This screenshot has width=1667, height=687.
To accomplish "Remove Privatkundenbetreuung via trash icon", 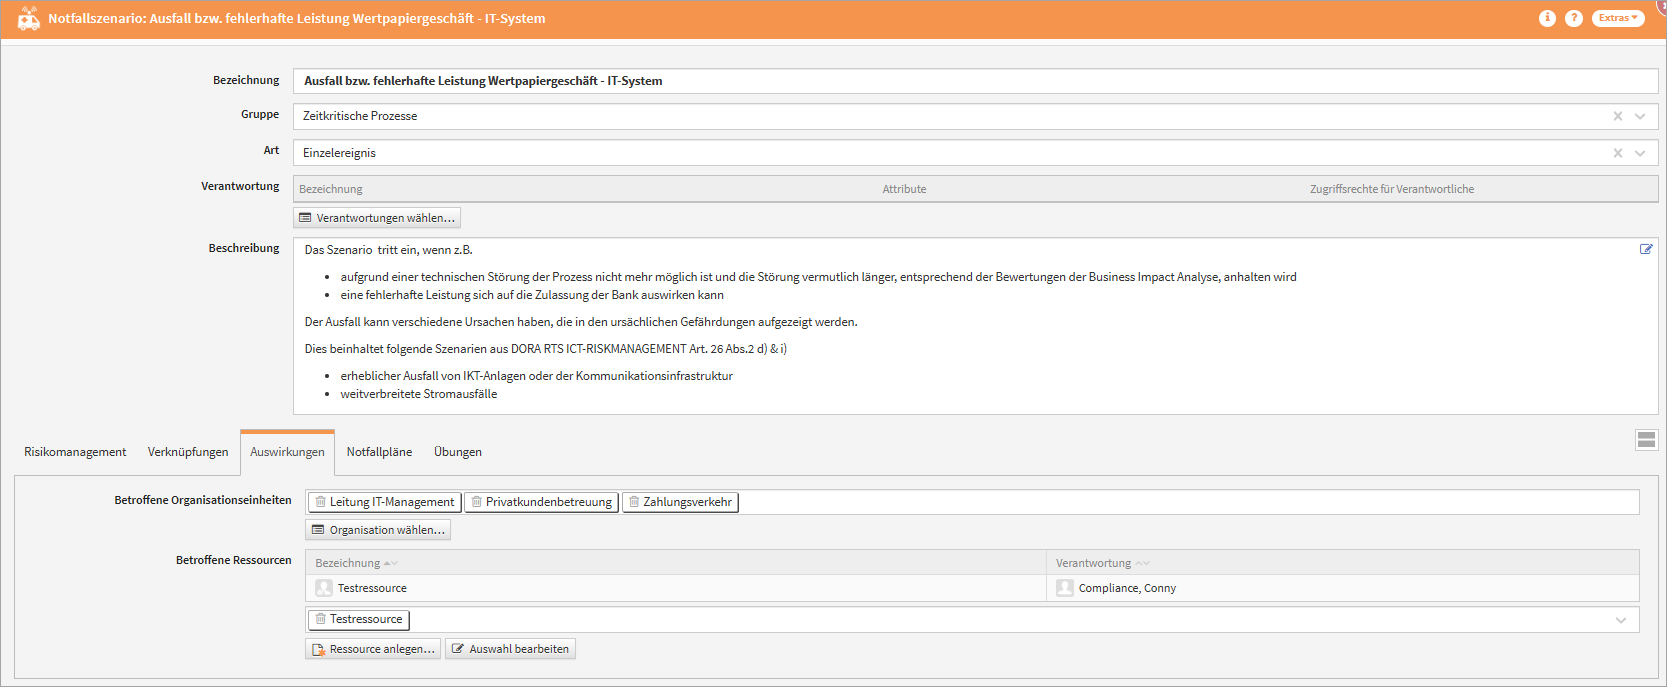I will [x=476, y=502].
